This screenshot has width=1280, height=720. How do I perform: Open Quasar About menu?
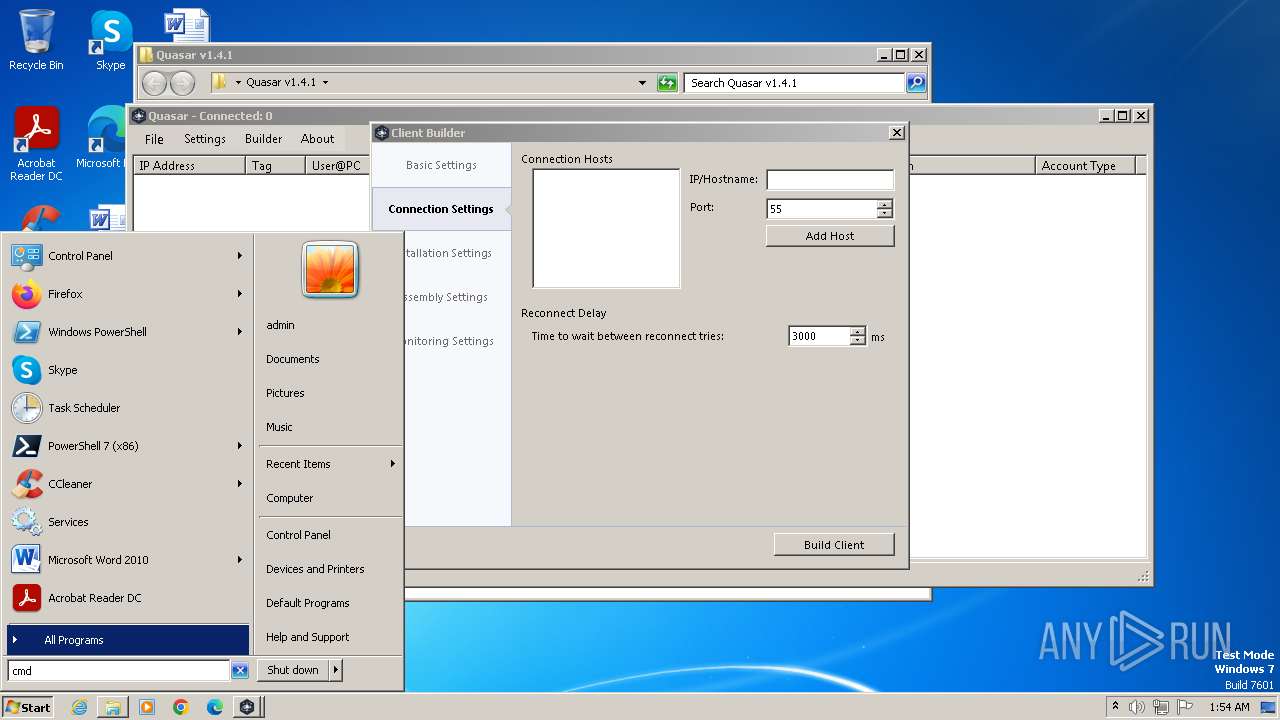tap(318, 139)
